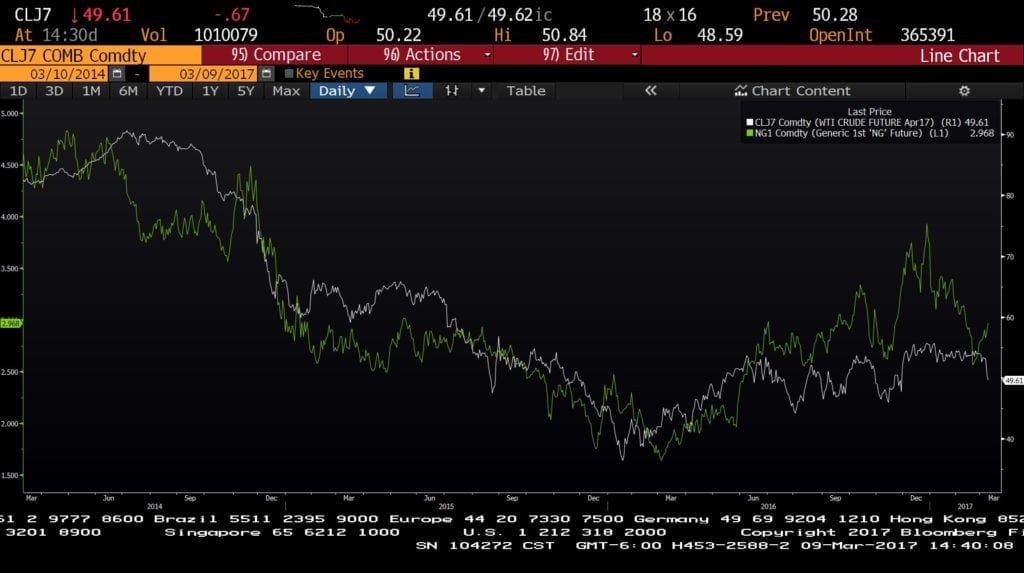Select CLJ7 Comdty WTI Crude legend entry
Image resolution: width=1024 pixels, height=573 pixels.
click(x=867, y=122)
